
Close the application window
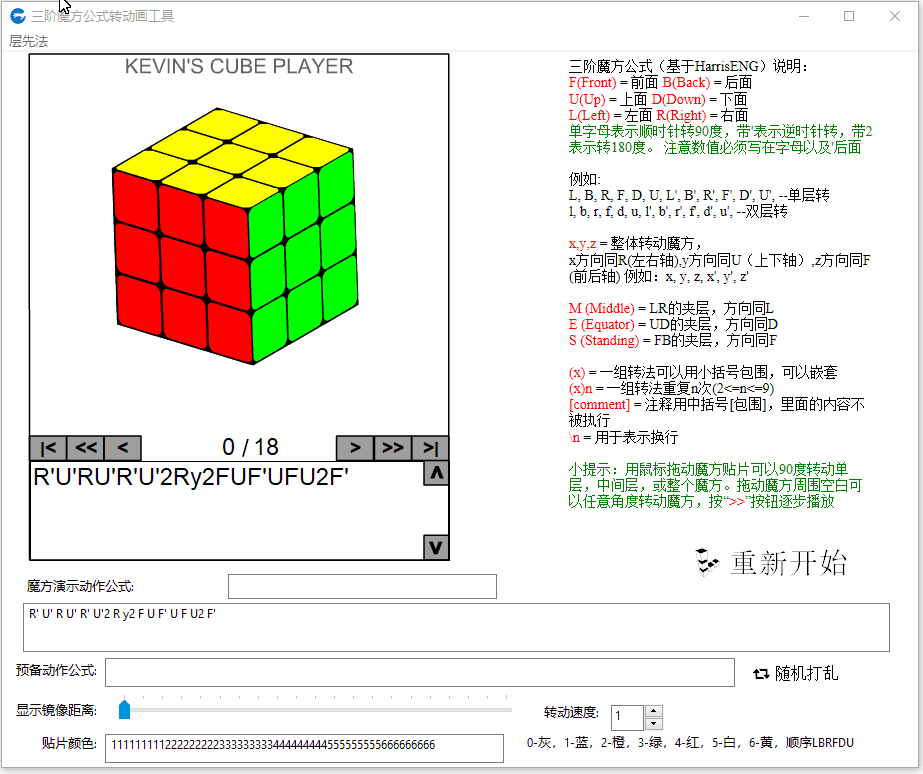pos(895,16)
